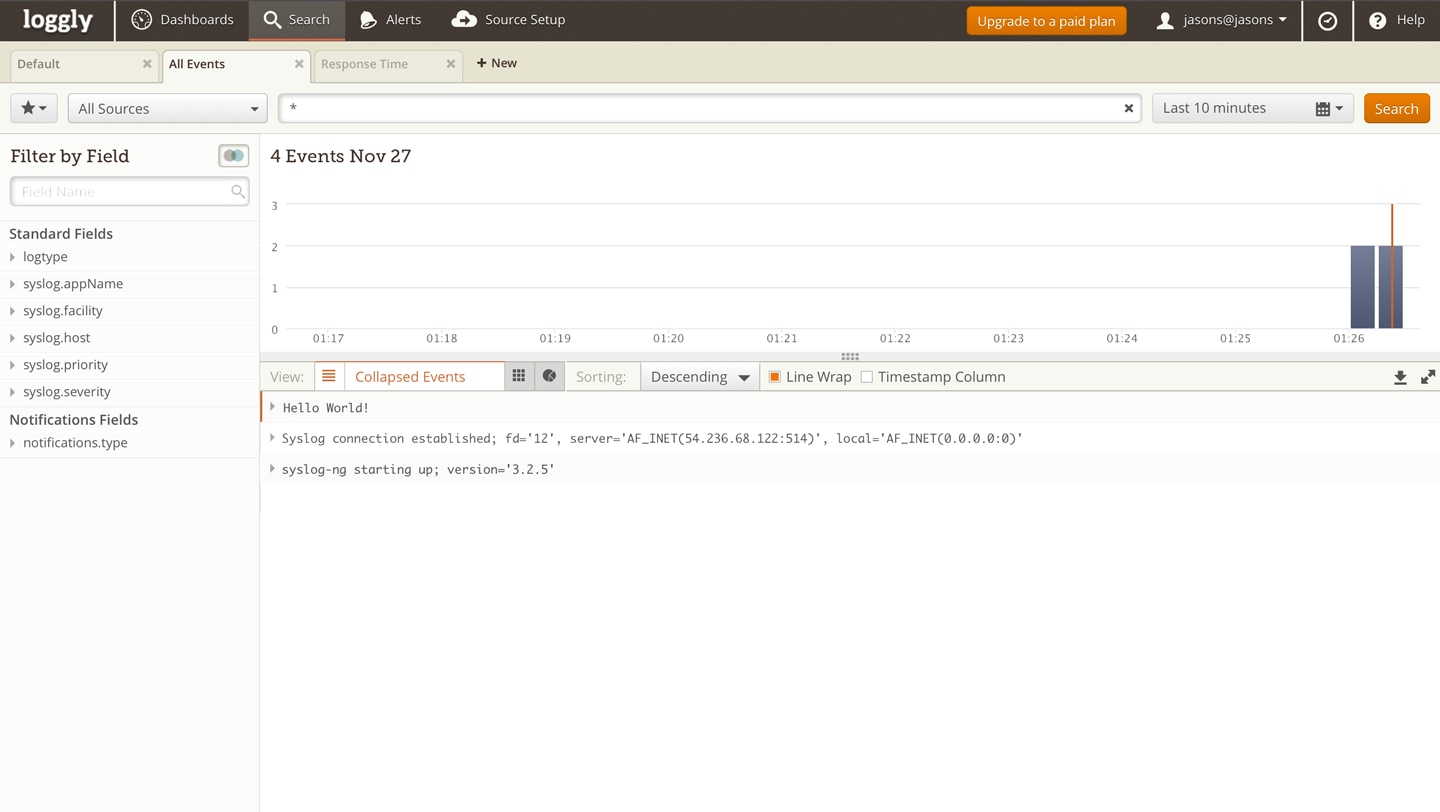Click the download events icon
1440x812 pixels.
click(1400, 377)
